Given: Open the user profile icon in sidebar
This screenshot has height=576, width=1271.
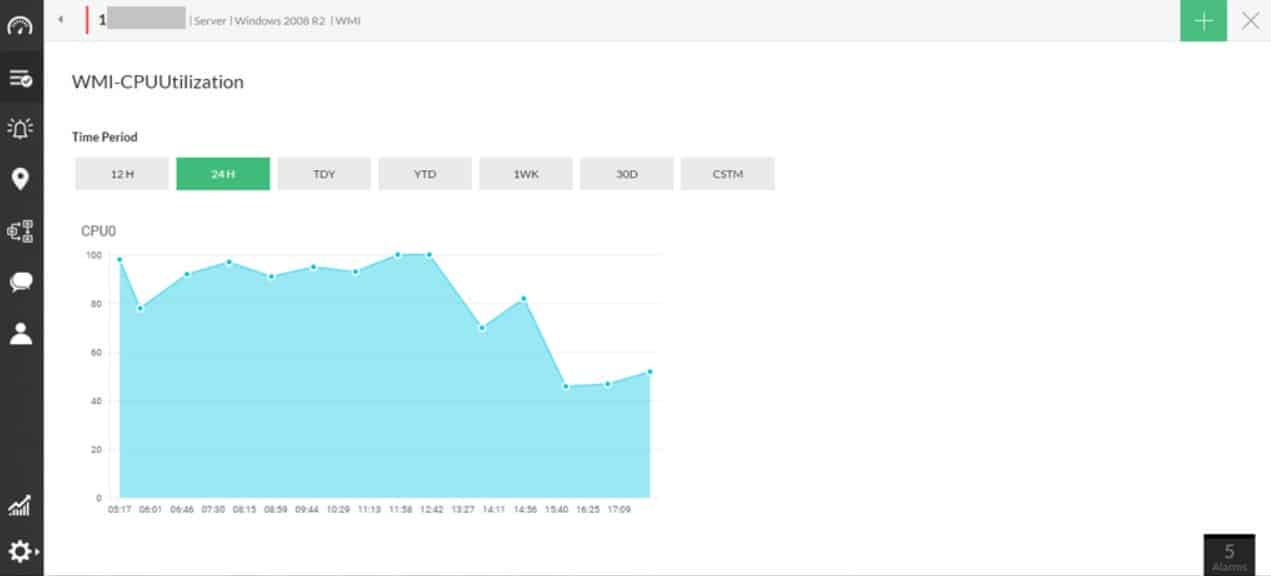Looking at the screenshot, I should pos(20,334).
